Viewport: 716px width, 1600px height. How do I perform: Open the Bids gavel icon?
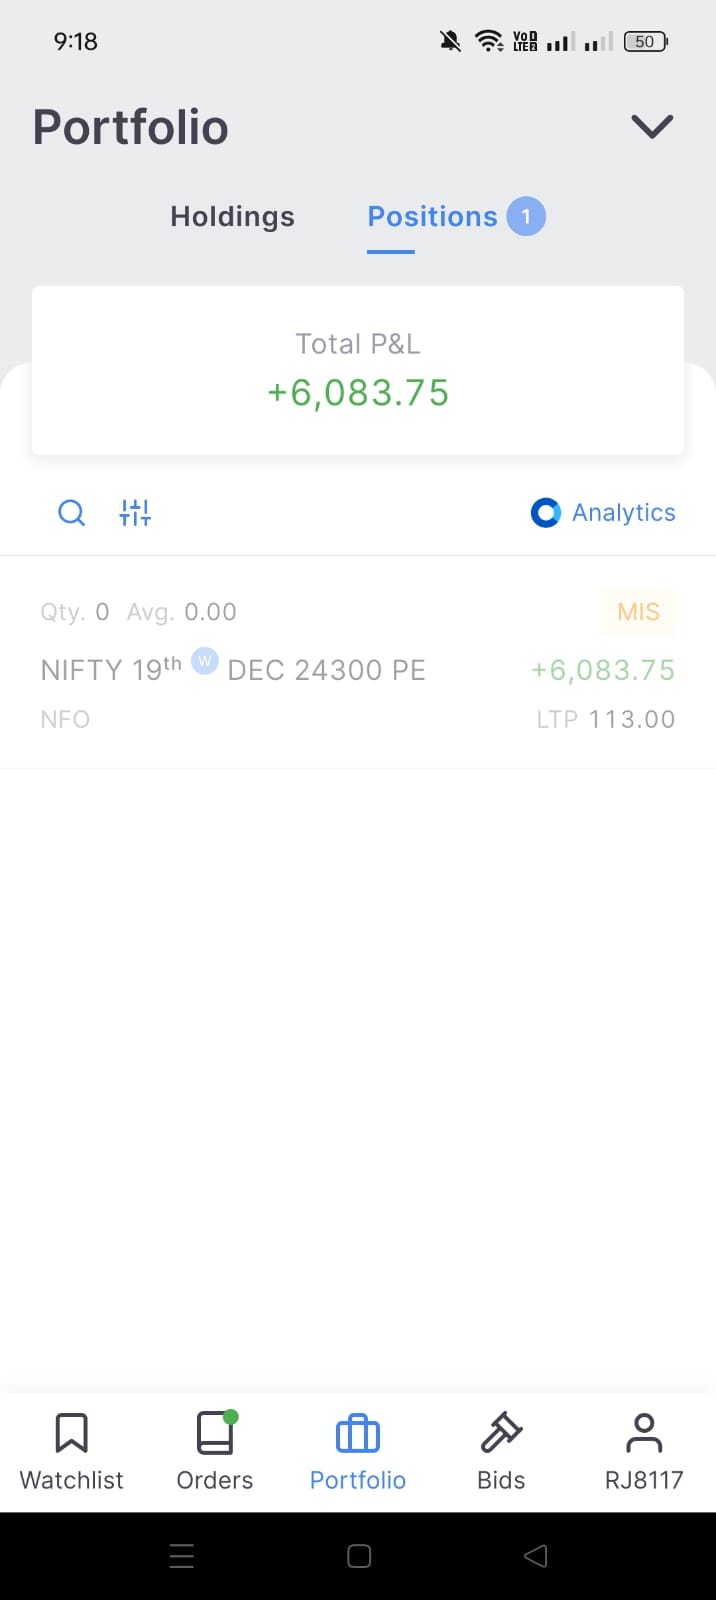pos(501,1434)
